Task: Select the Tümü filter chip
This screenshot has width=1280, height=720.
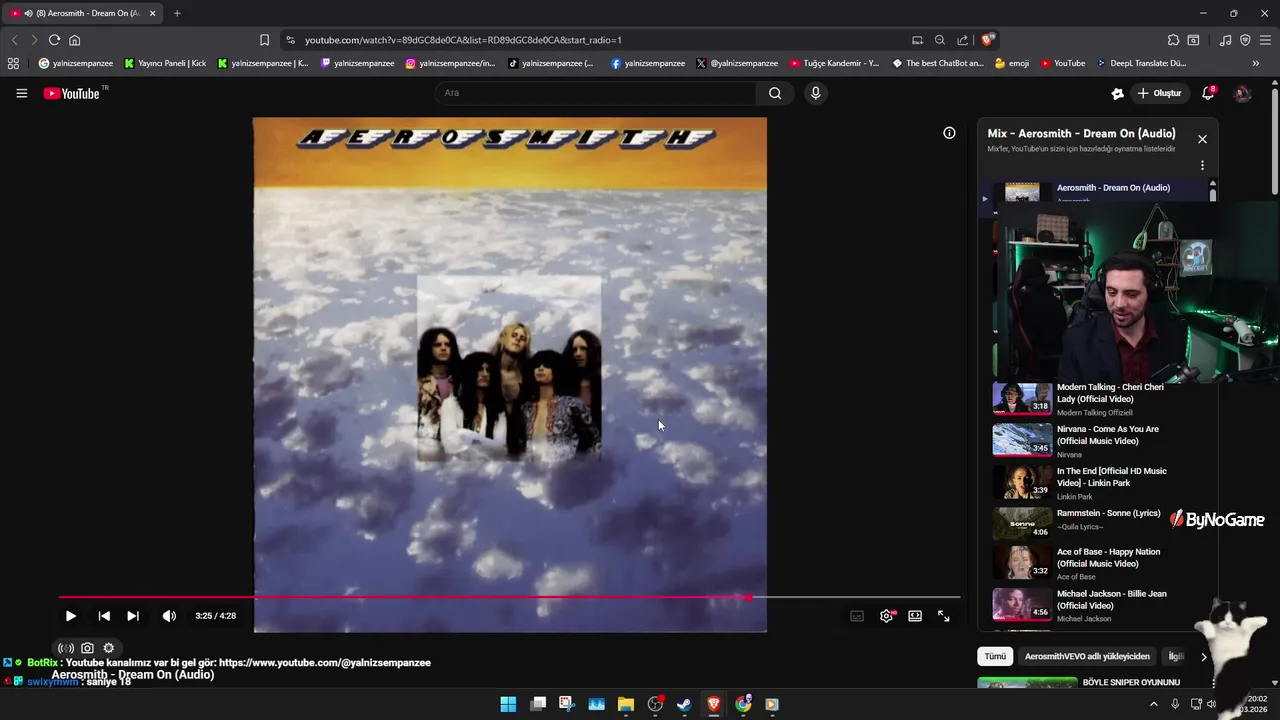Action: (x=995, y=656)
